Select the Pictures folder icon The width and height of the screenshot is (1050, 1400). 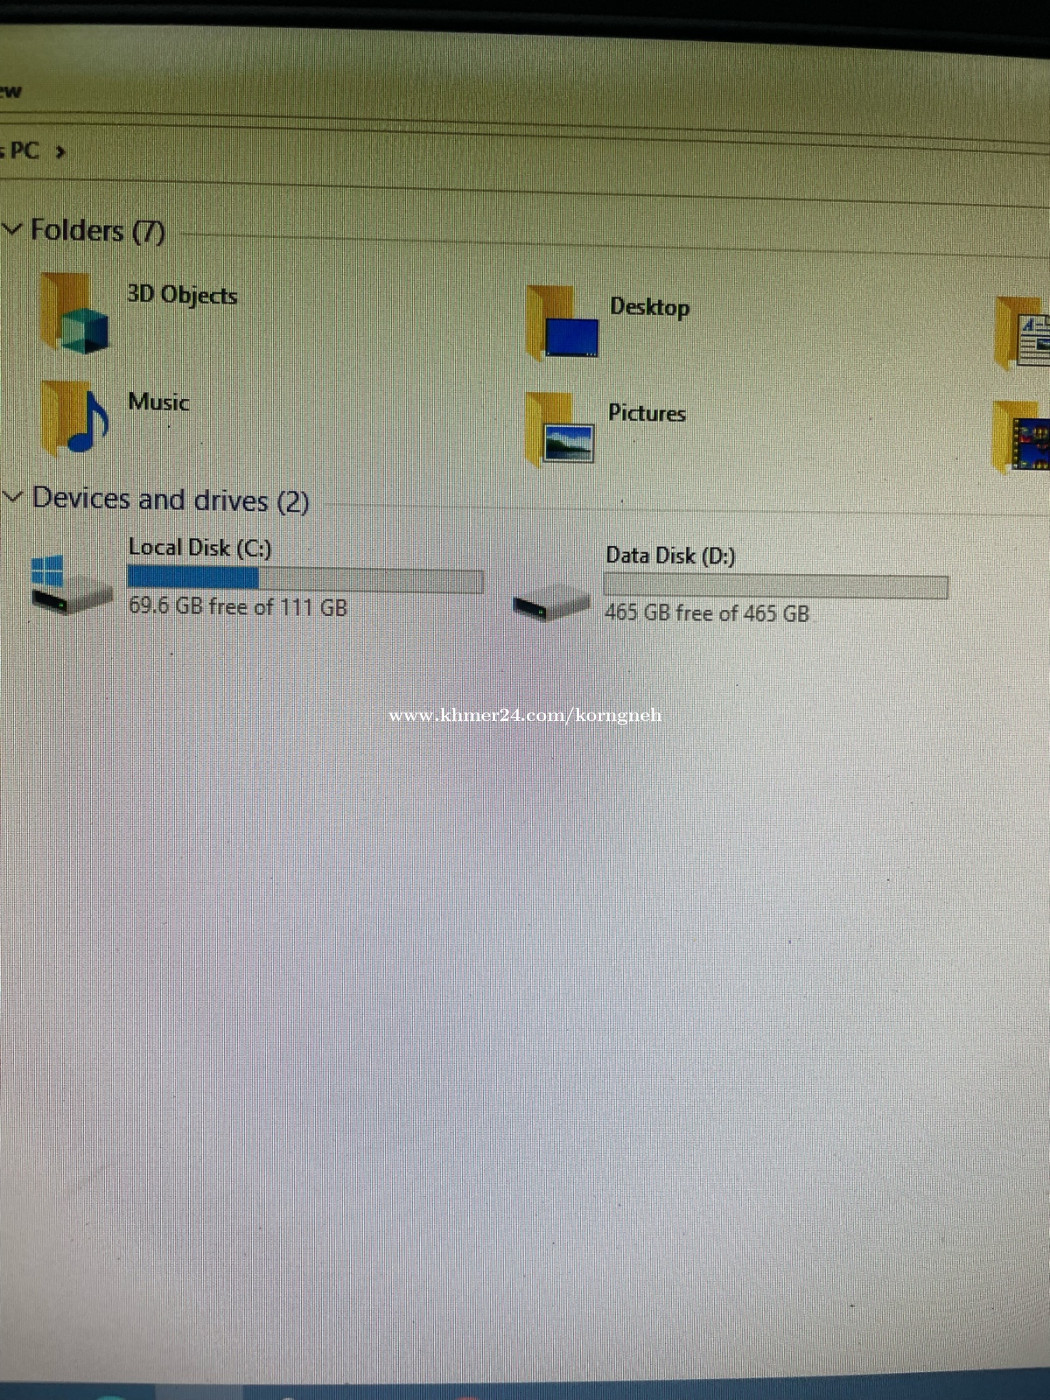561,430
